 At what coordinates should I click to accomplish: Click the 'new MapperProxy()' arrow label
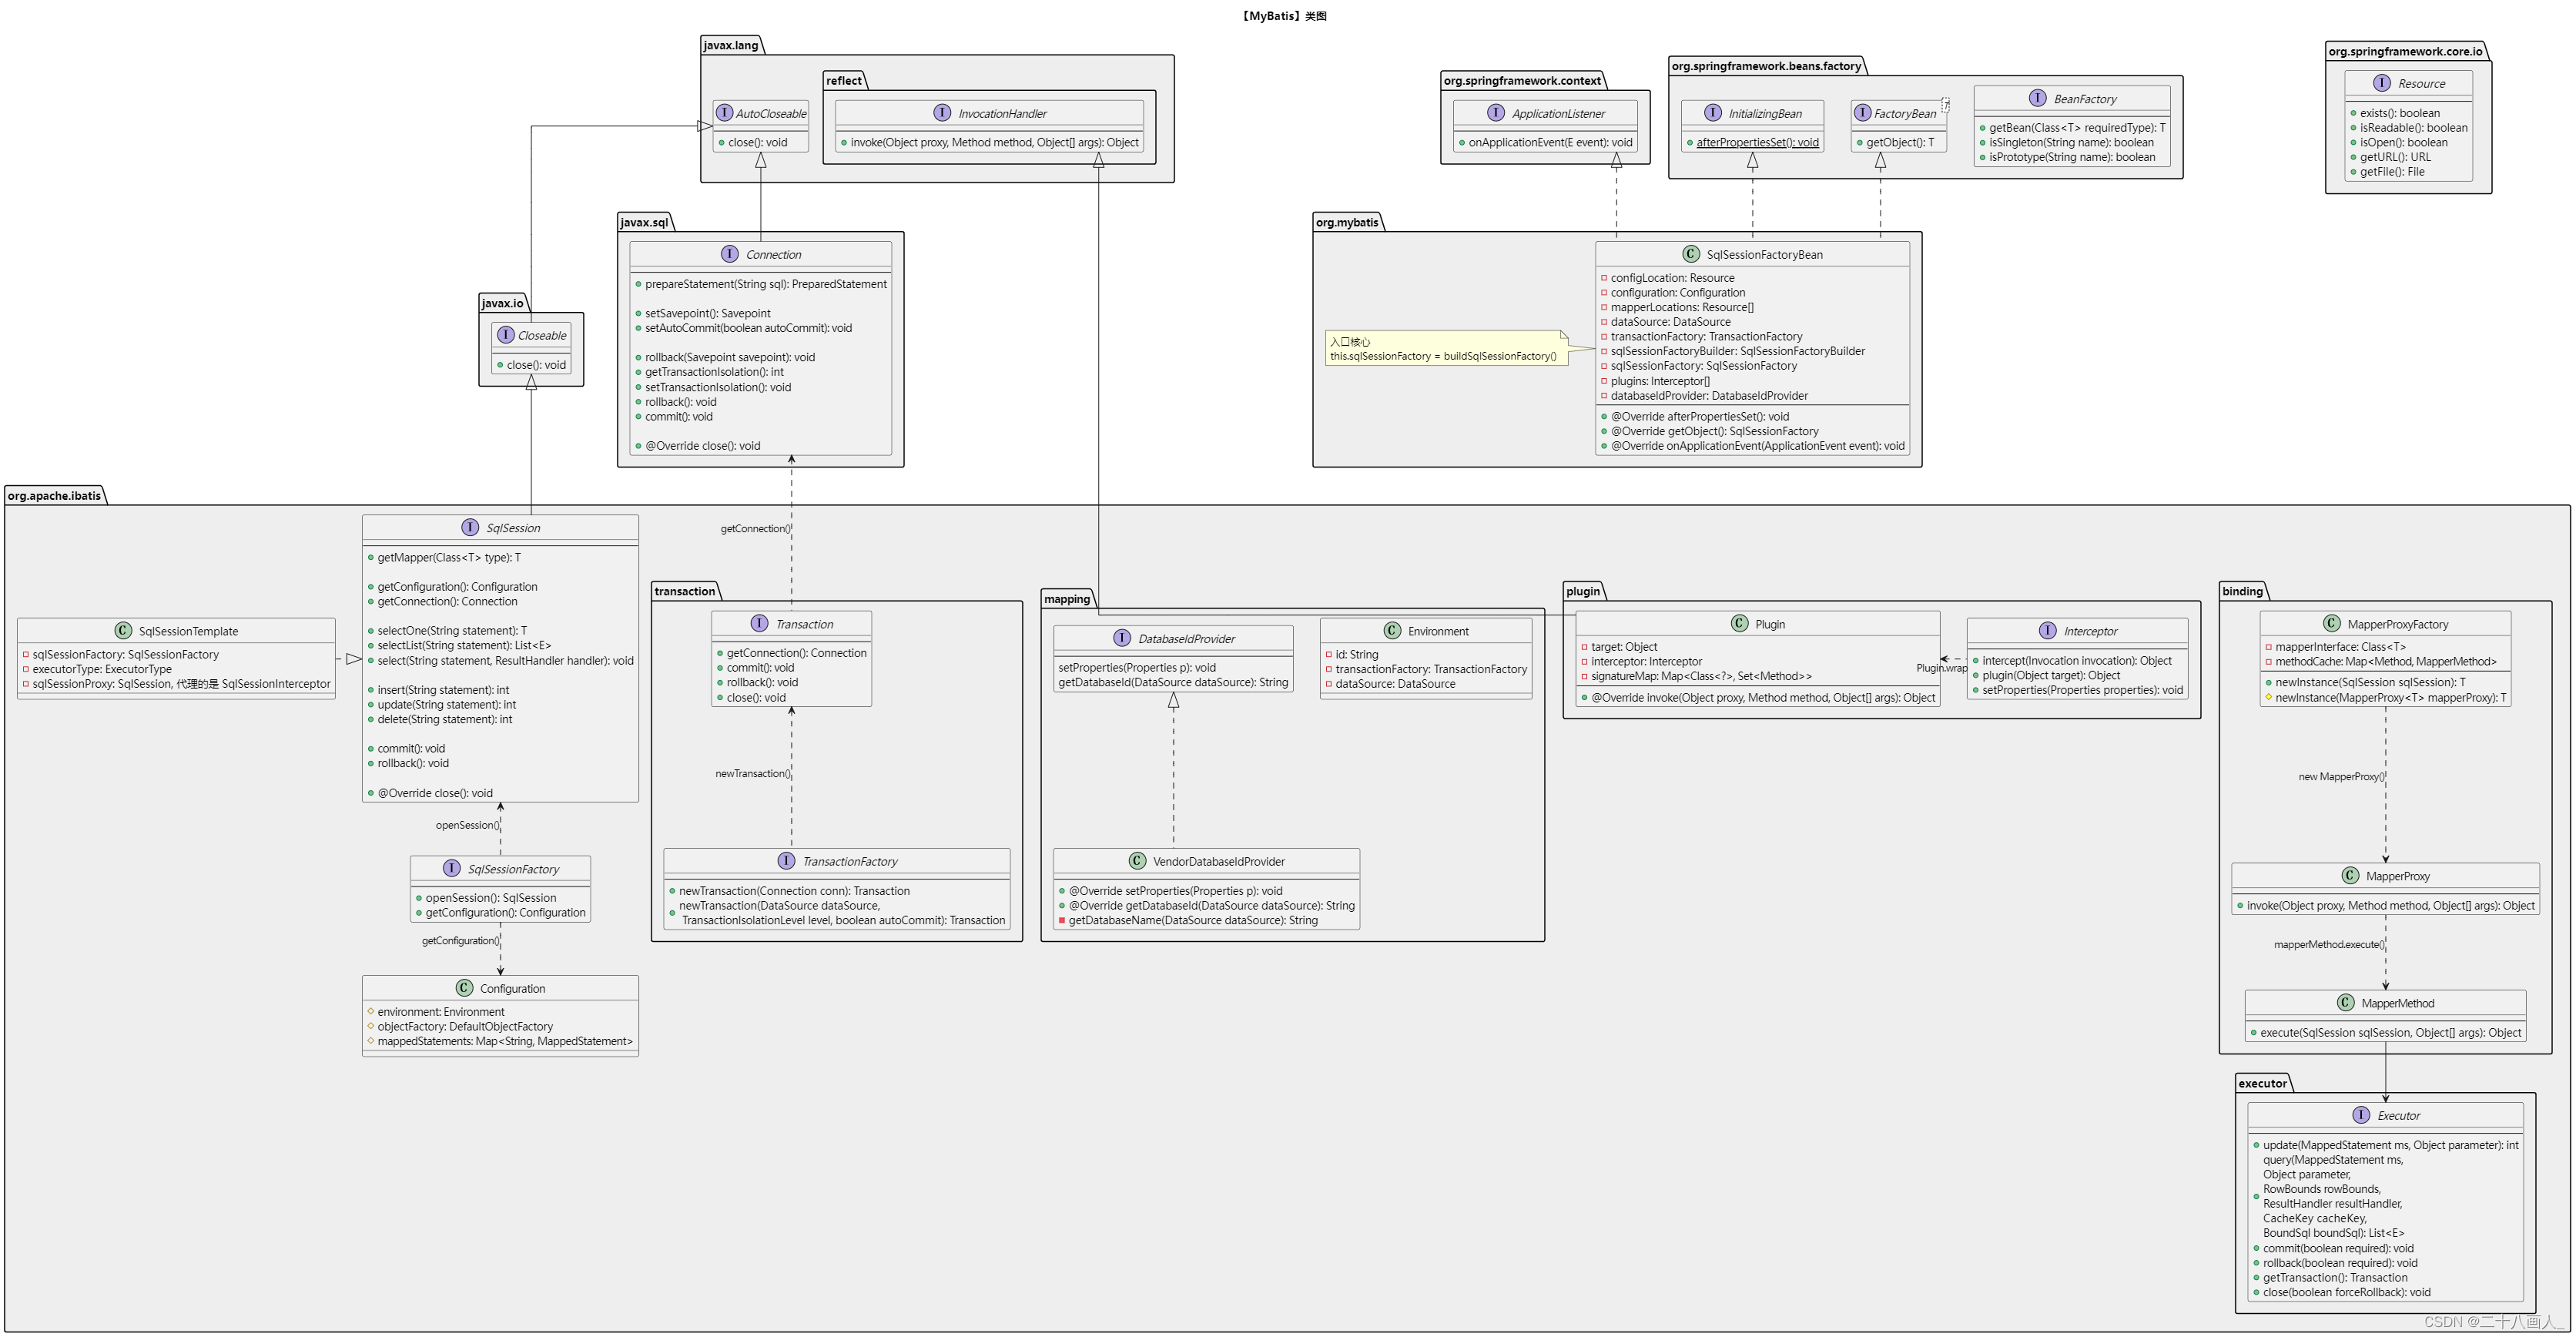coord(2341,776)
